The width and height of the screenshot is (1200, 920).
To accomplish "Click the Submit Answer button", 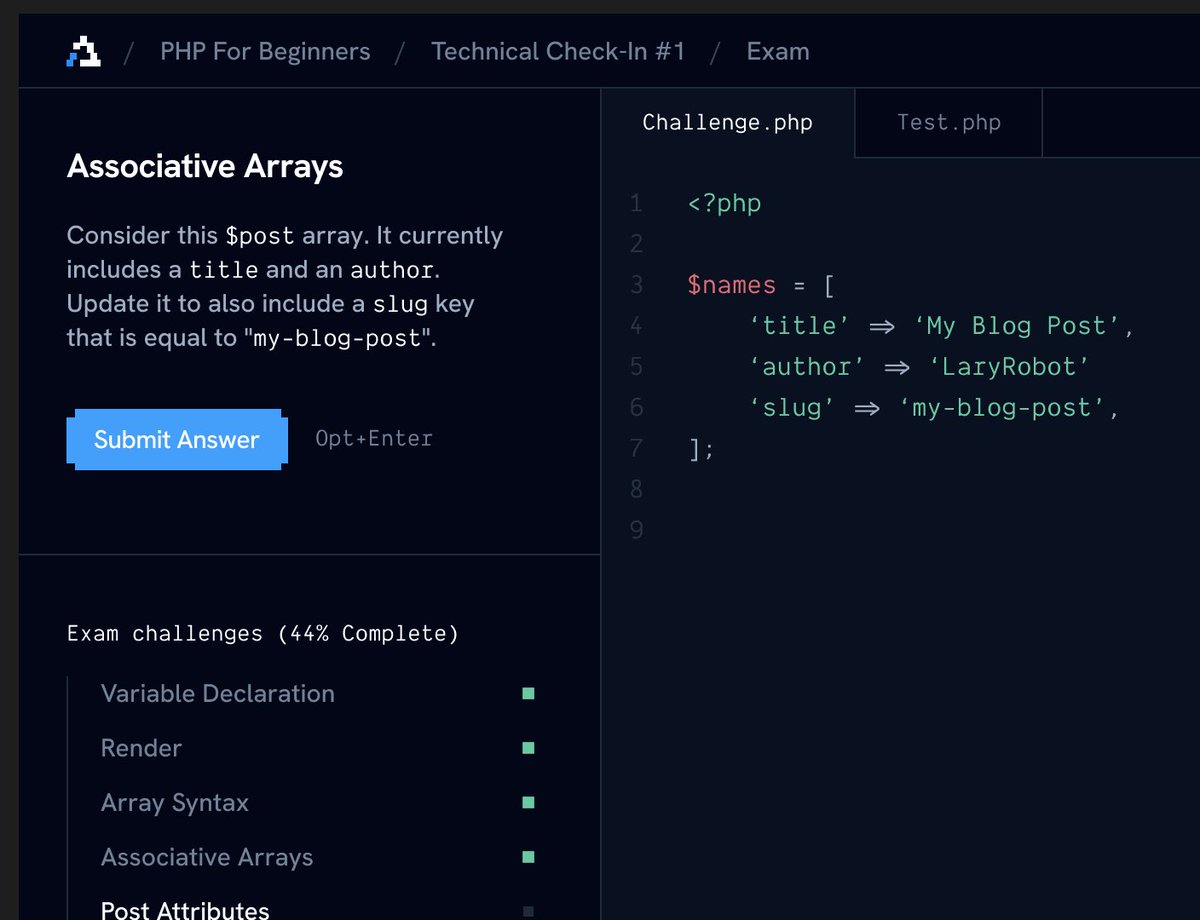I will coord(177,439).
